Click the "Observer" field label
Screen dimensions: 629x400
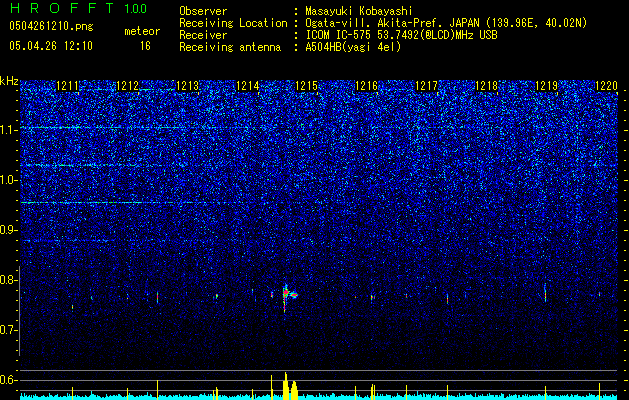pos(203,11)
